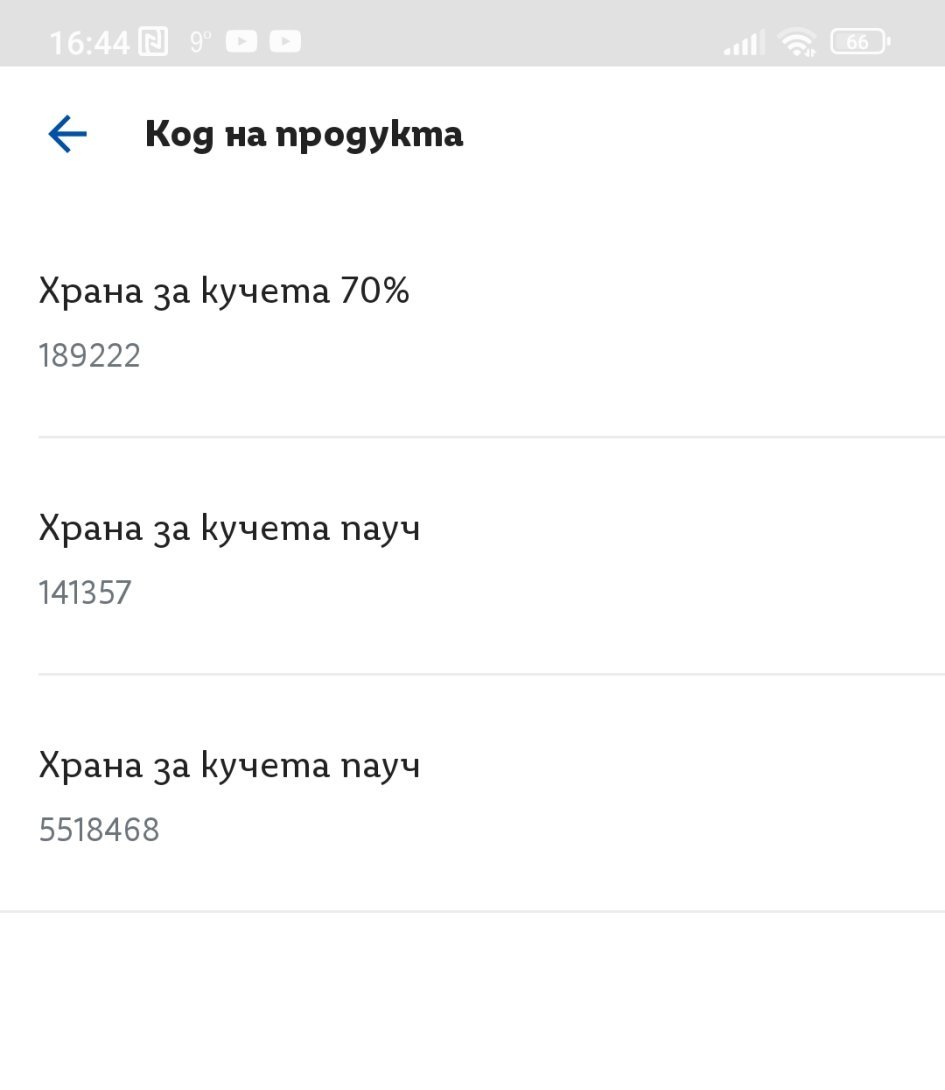Screen dimensions: 945x1090
Task: Tap the divider line below code 141357
Action: click(x=490, y=674)
